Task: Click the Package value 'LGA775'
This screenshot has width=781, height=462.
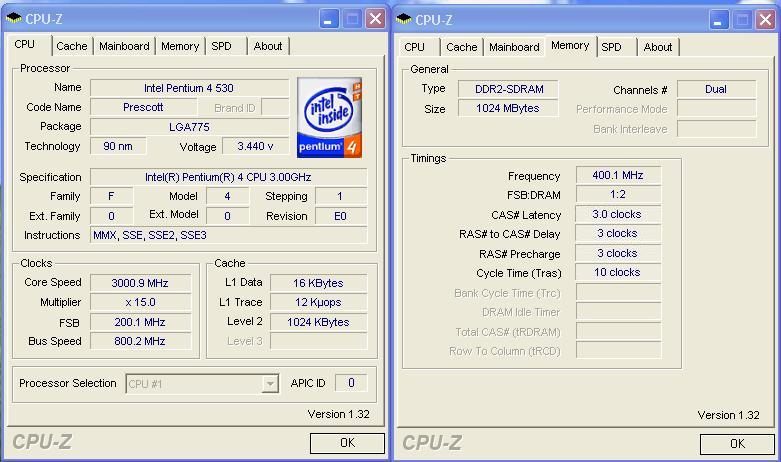Action: [x=189, y=127]
